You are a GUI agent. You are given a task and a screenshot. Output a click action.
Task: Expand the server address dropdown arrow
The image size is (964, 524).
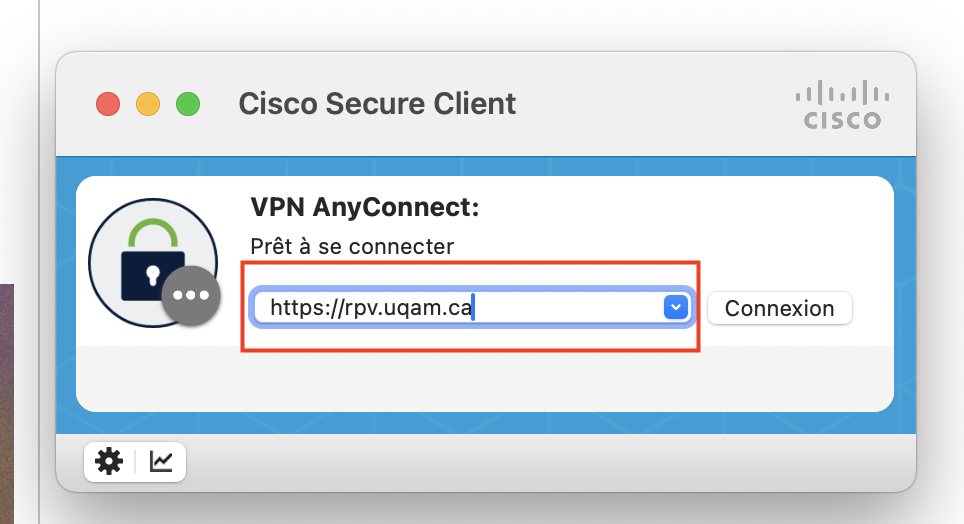click(676, 307)
